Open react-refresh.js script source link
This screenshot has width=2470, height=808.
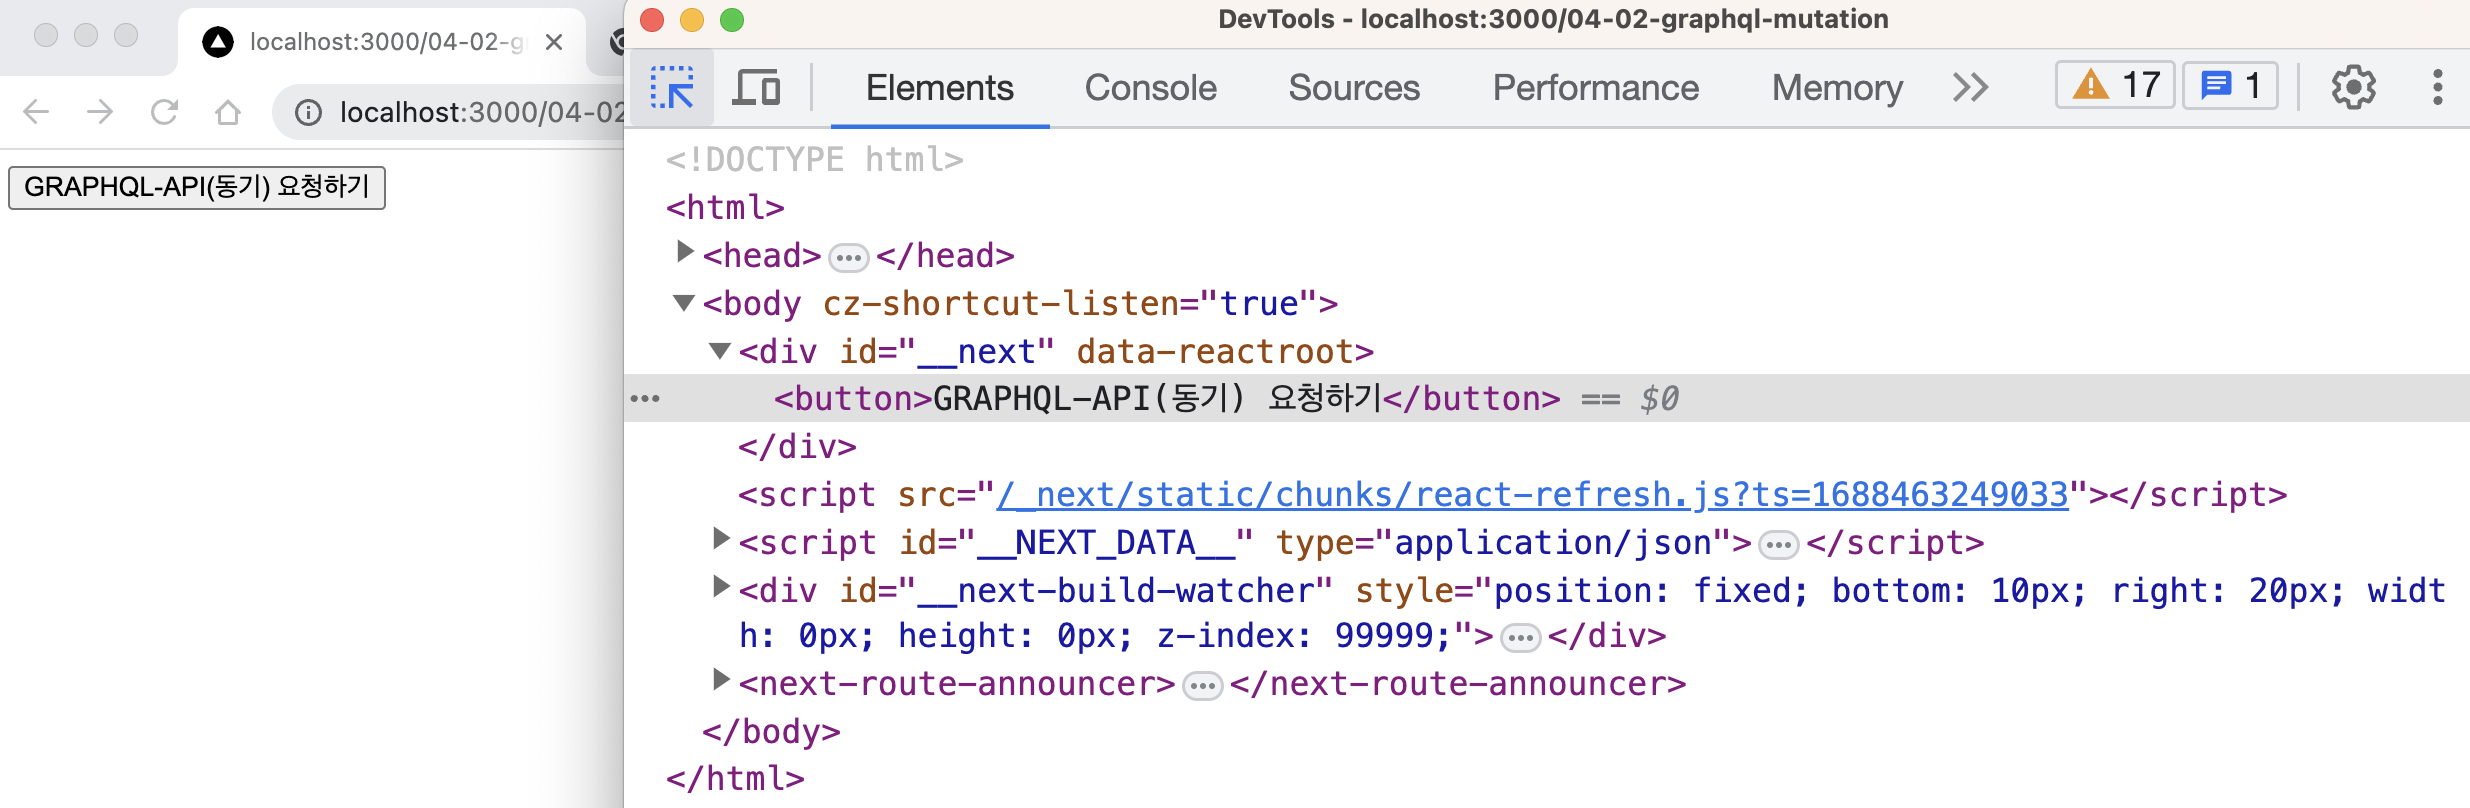[x=1532, y=495]
